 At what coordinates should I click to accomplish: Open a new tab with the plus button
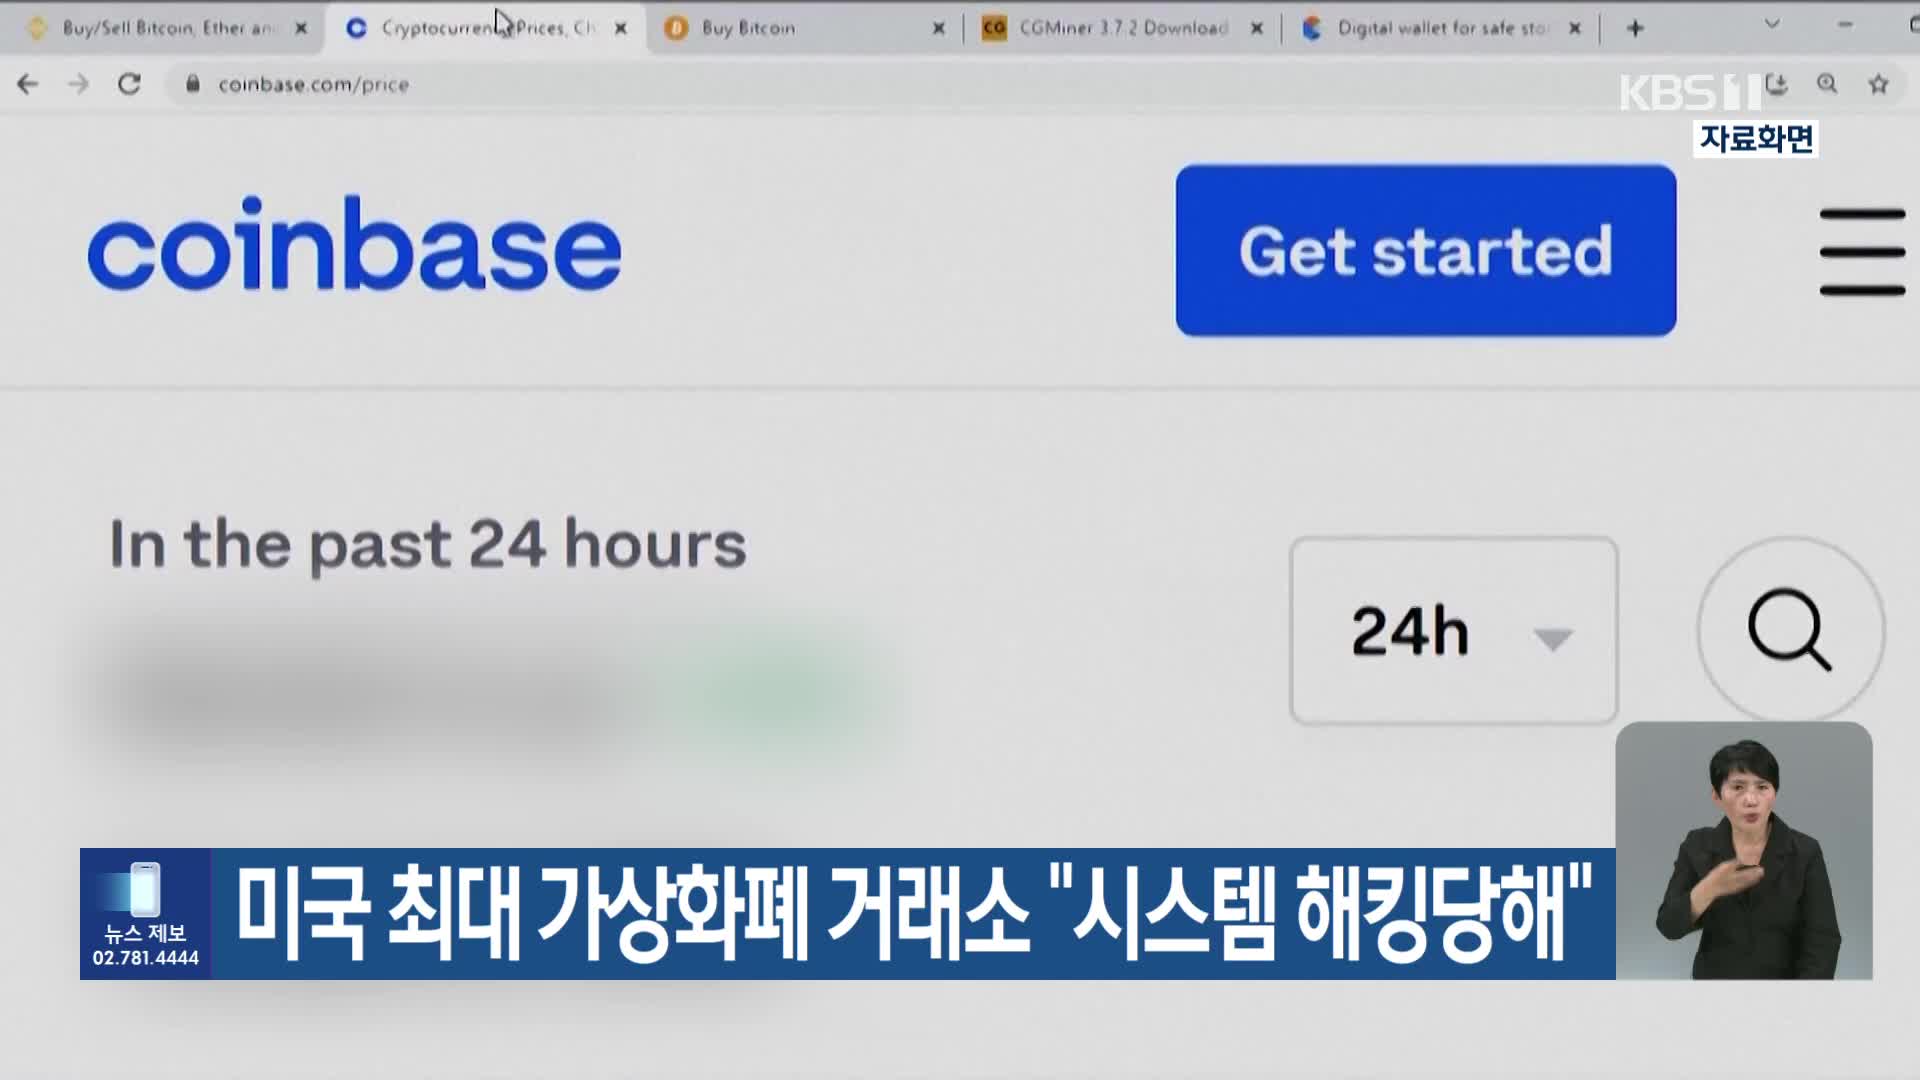tap(1635, 28)
